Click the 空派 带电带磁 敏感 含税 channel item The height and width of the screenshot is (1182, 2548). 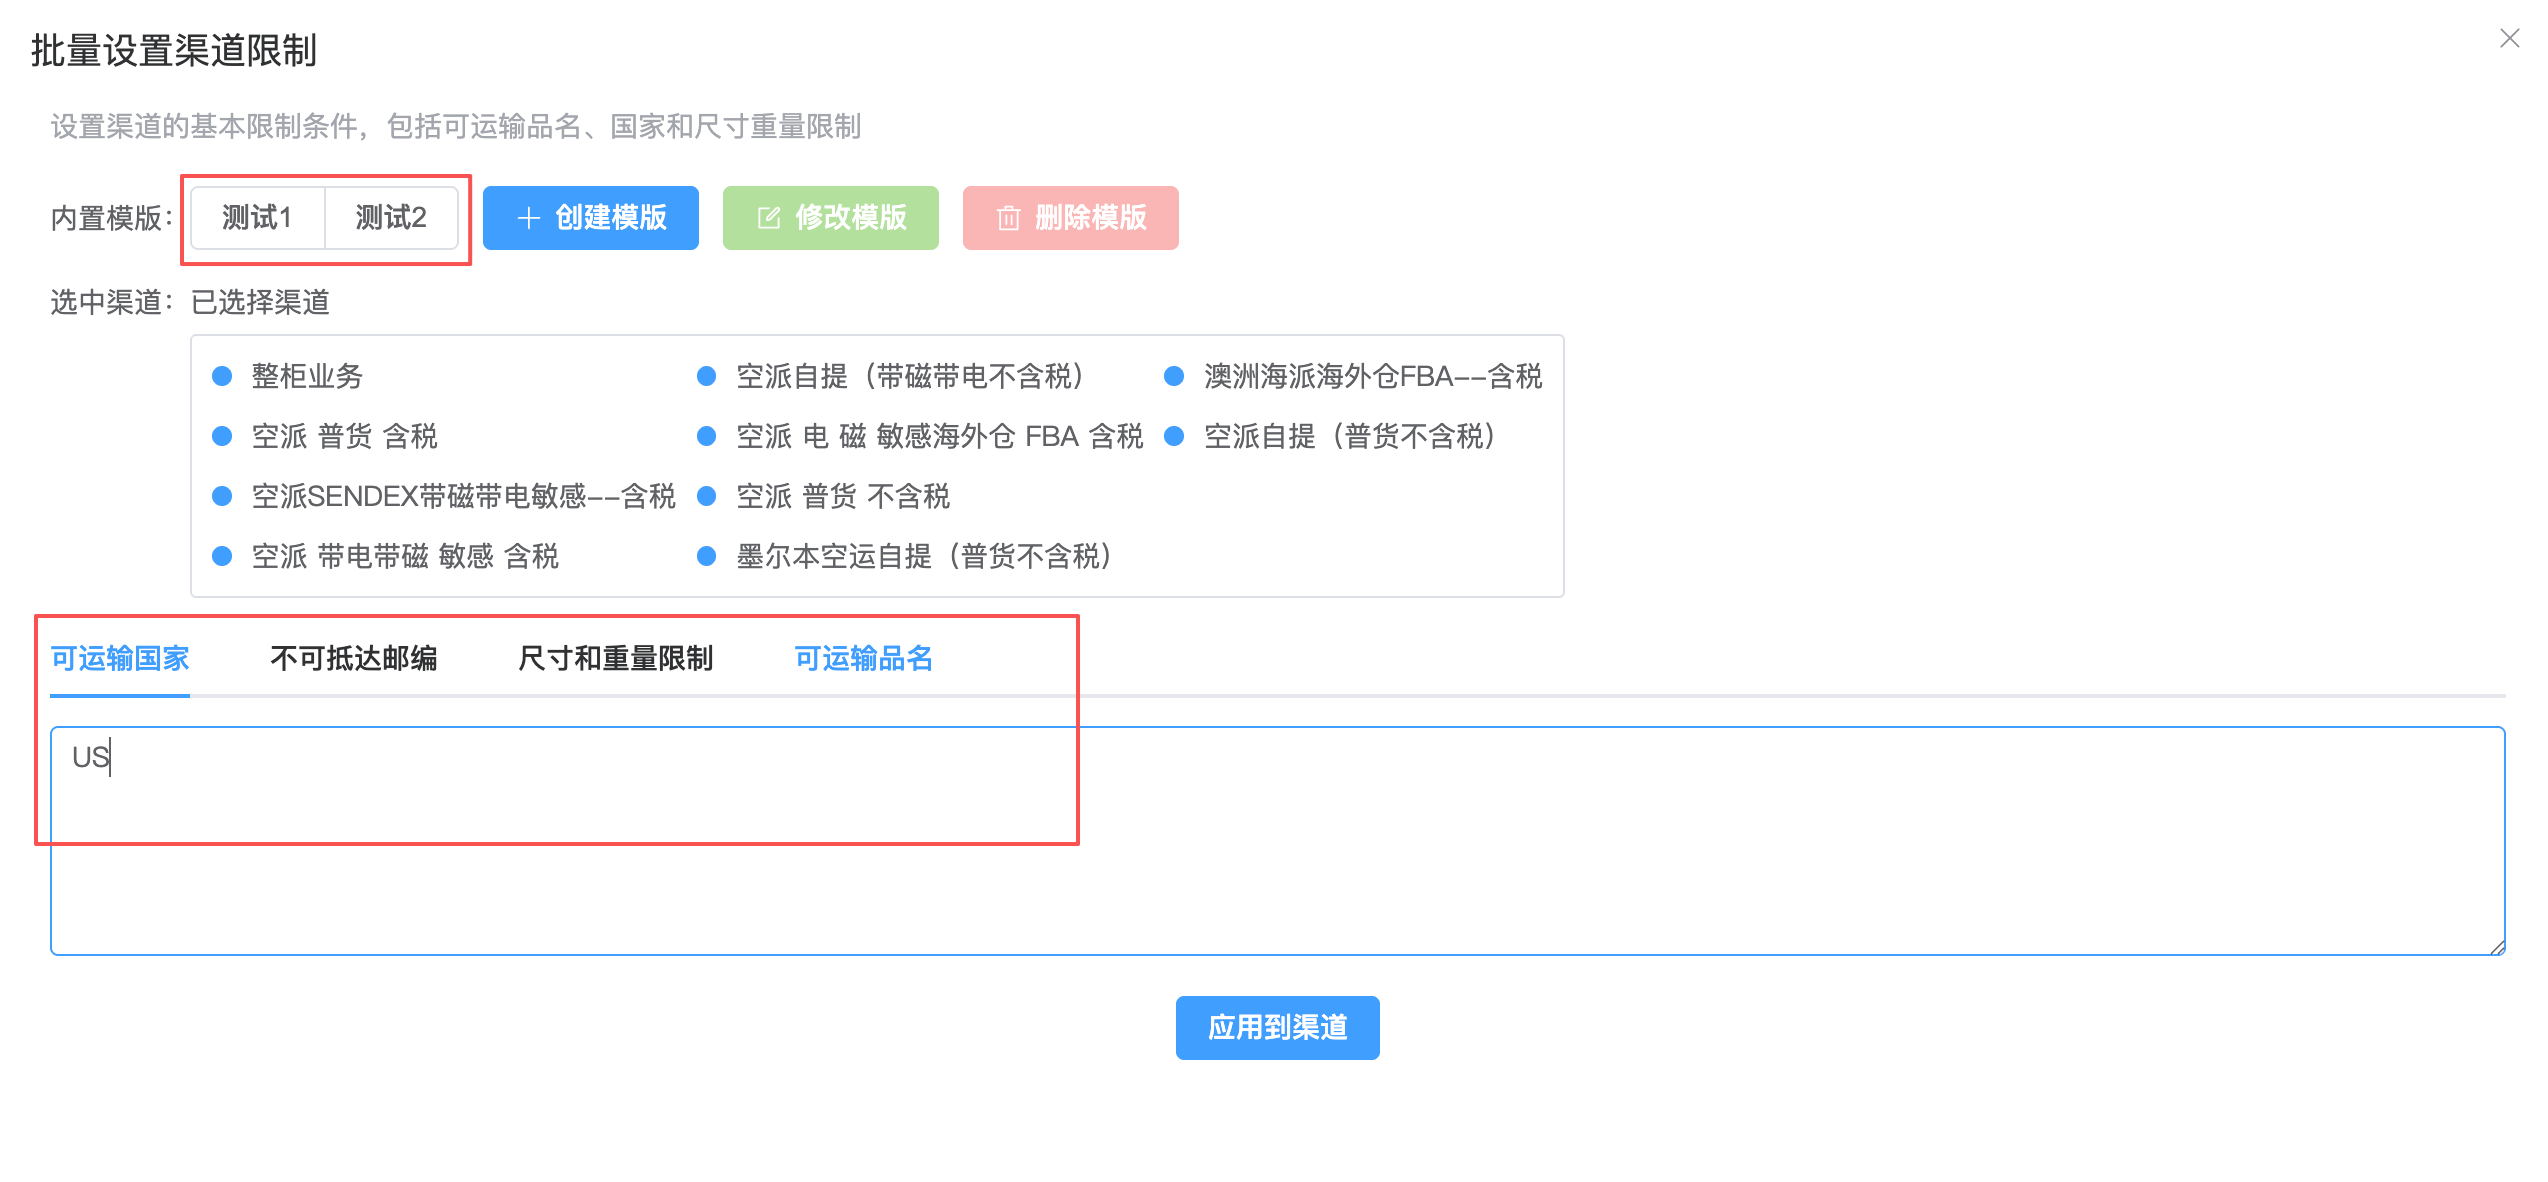(405, 556)
